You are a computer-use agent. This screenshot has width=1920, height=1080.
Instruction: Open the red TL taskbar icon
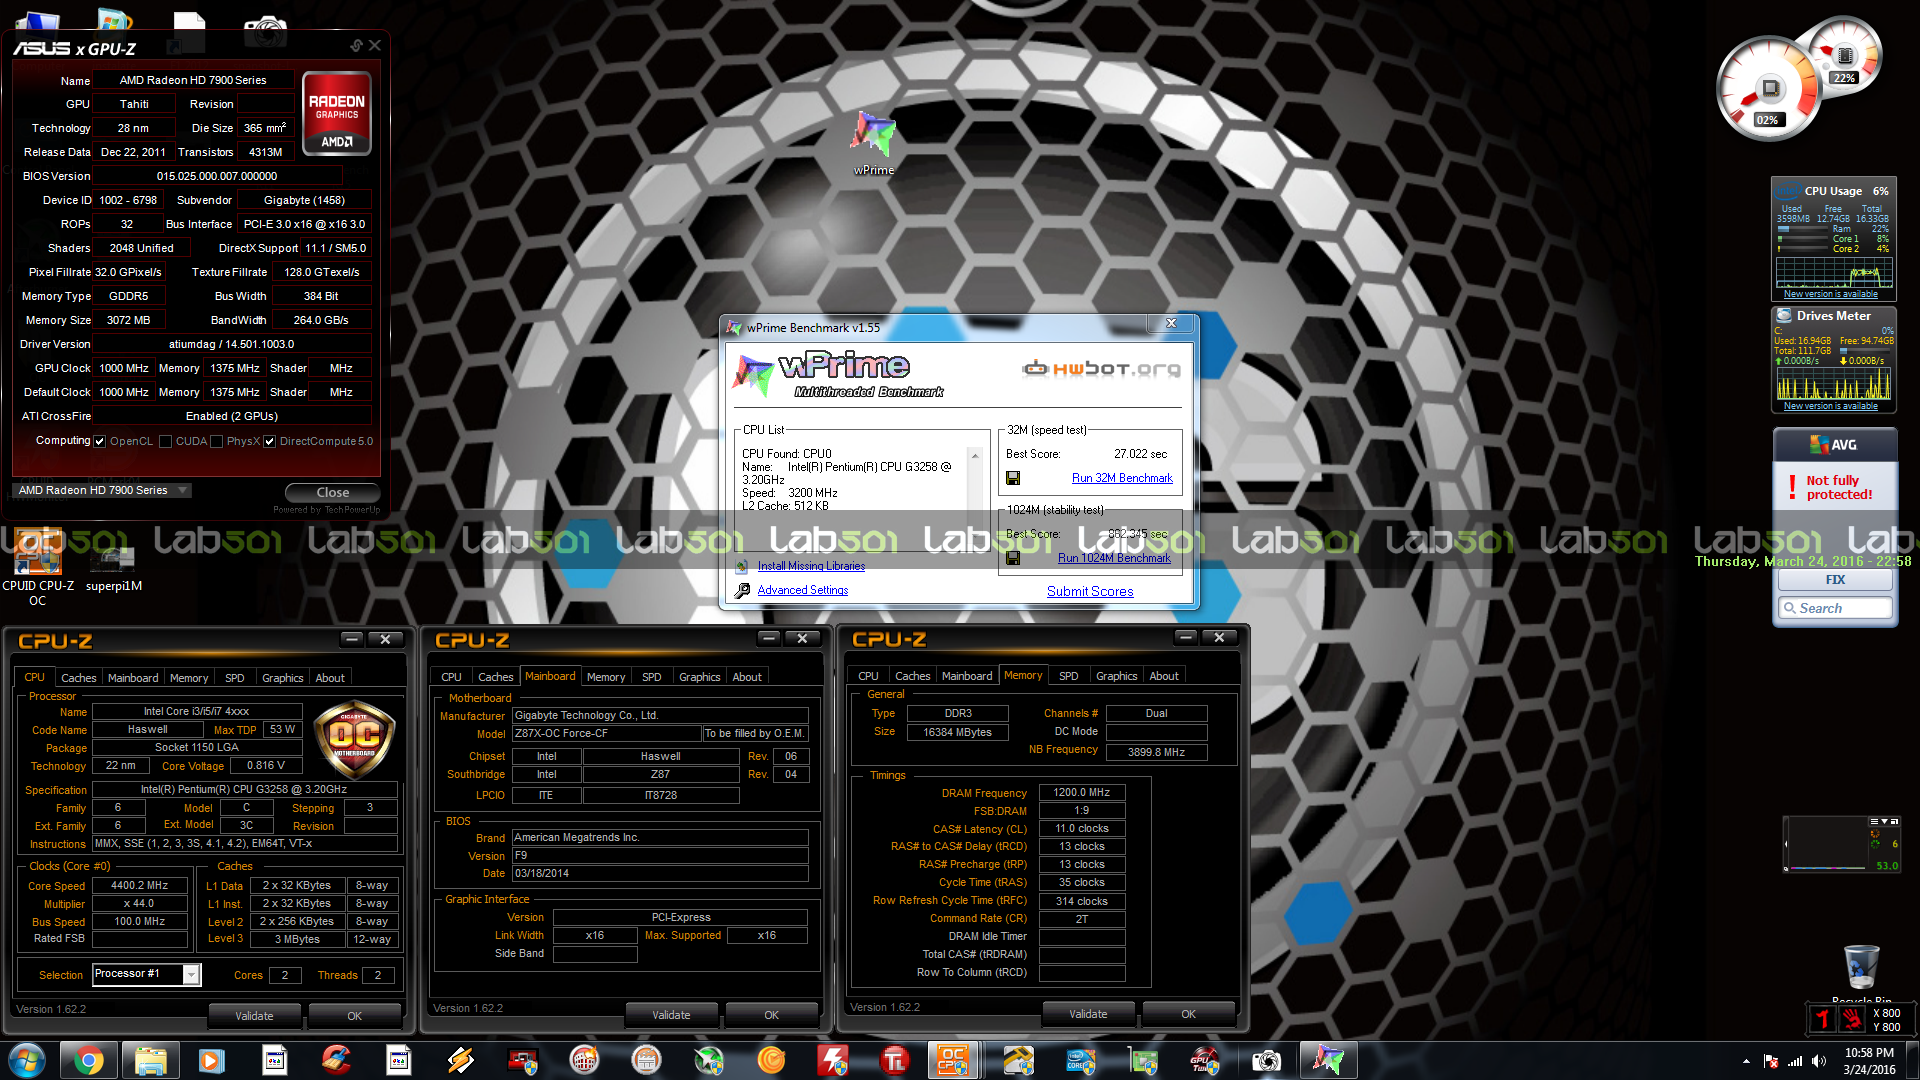tap(894, 1060)
